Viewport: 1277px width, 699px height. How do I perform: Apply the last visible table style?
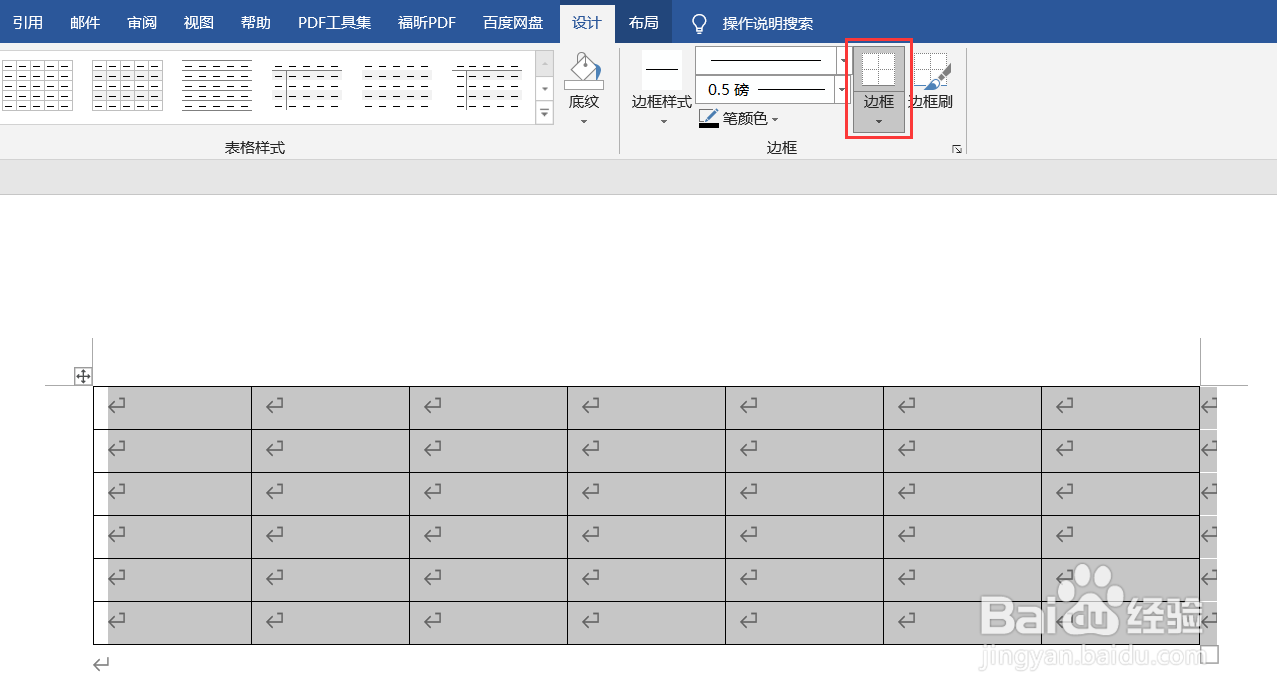pos(487,85)
